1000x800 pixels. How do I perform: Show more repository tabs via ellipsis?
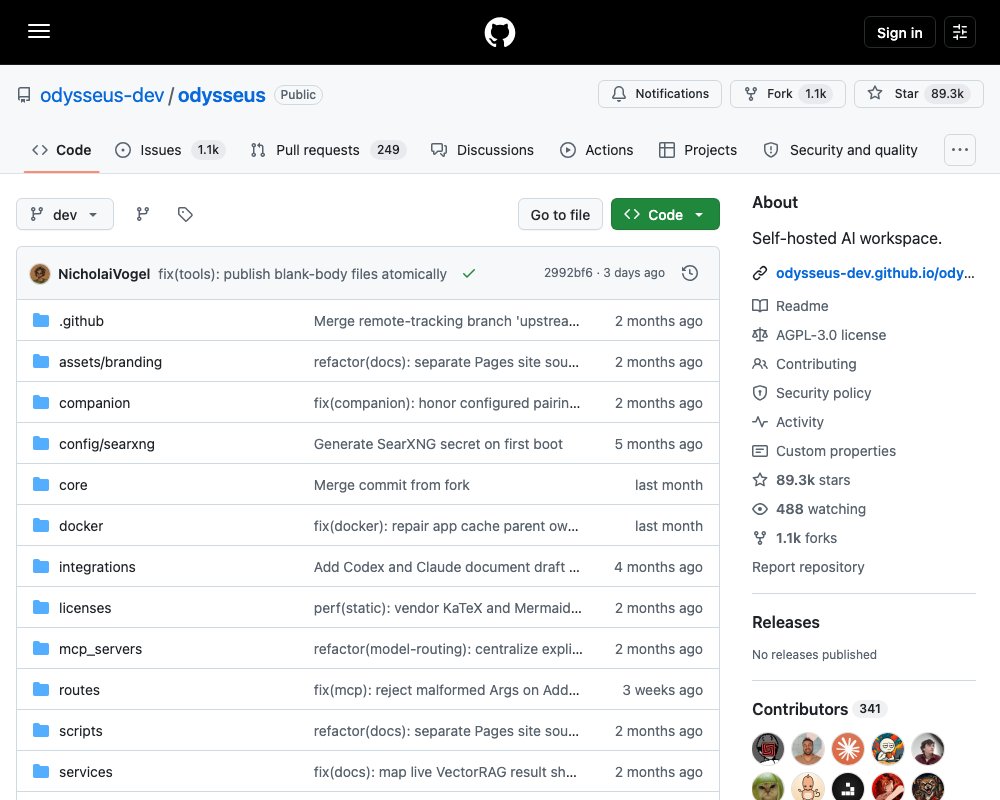point(959,150)
